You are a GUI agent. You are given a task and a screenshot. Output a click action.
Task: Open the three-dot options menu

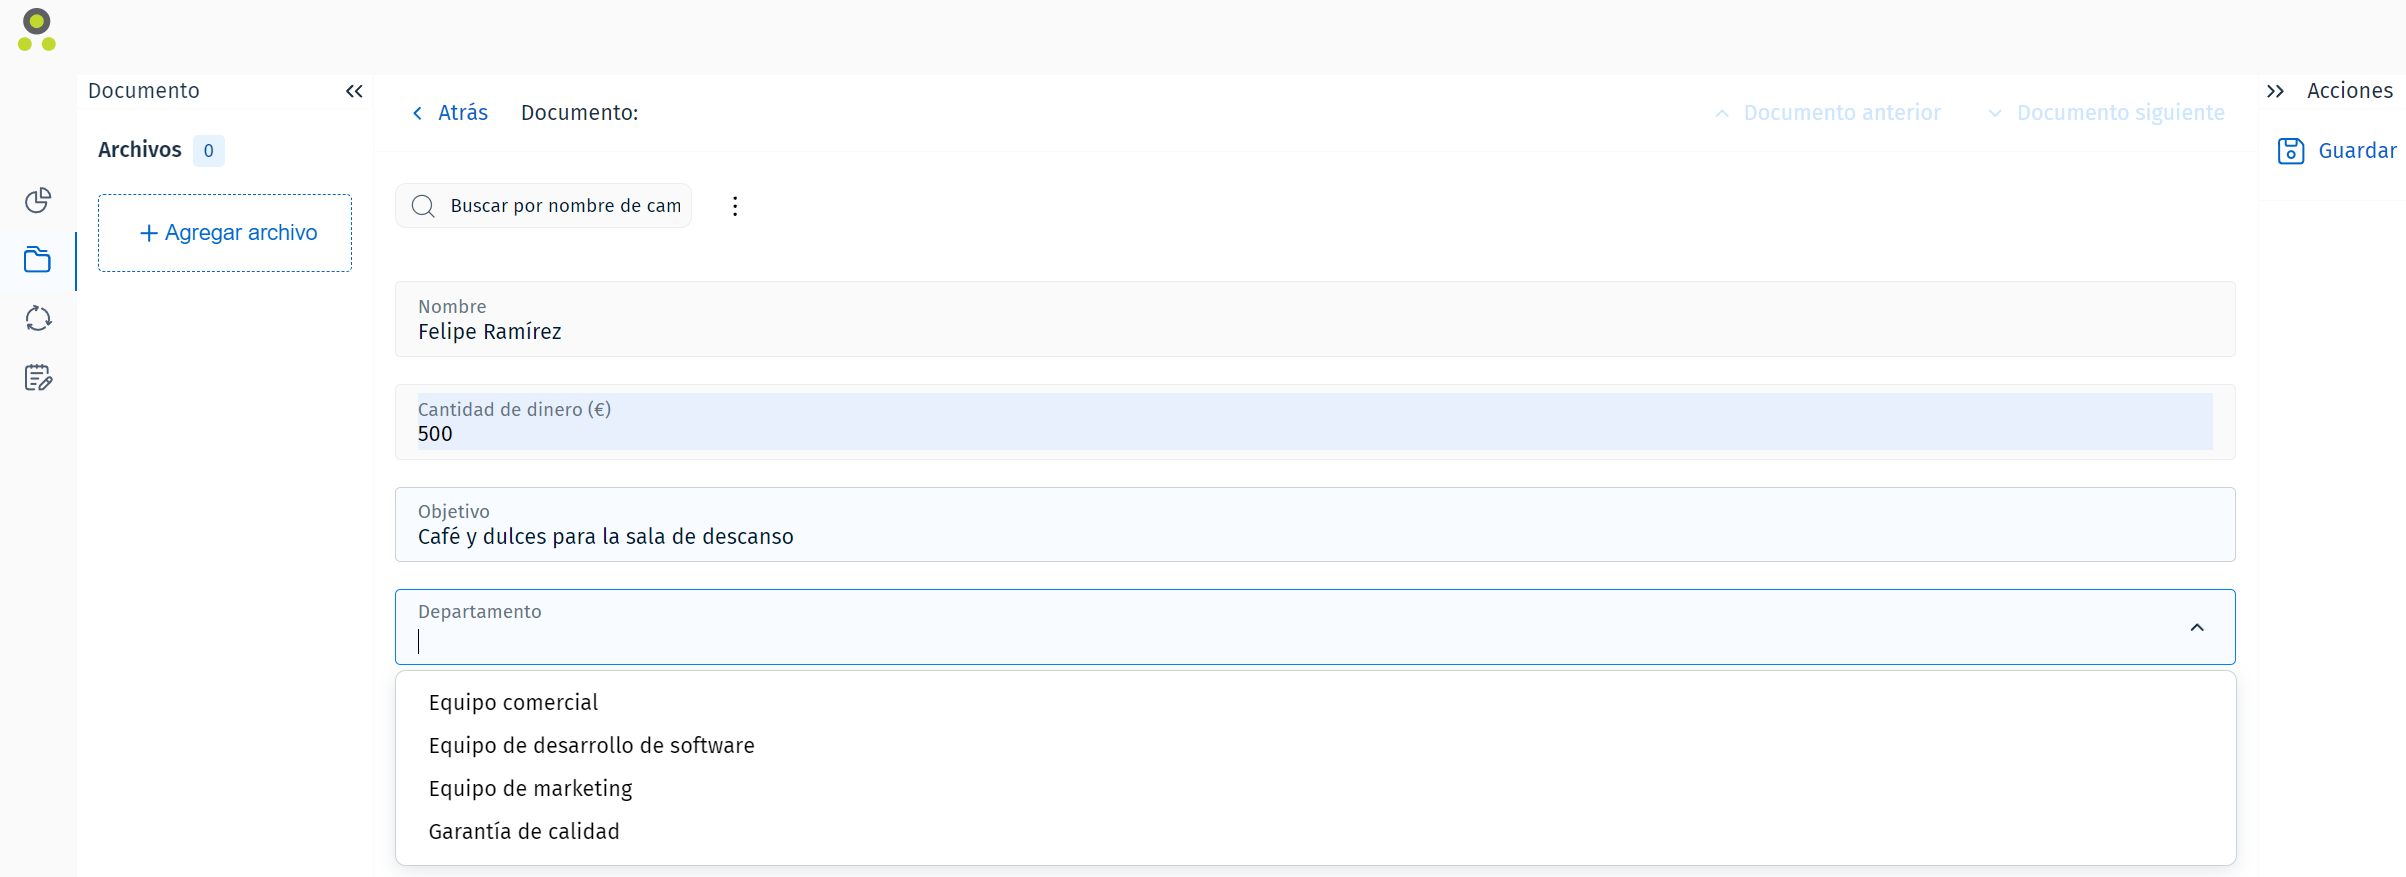click(735, 206)
